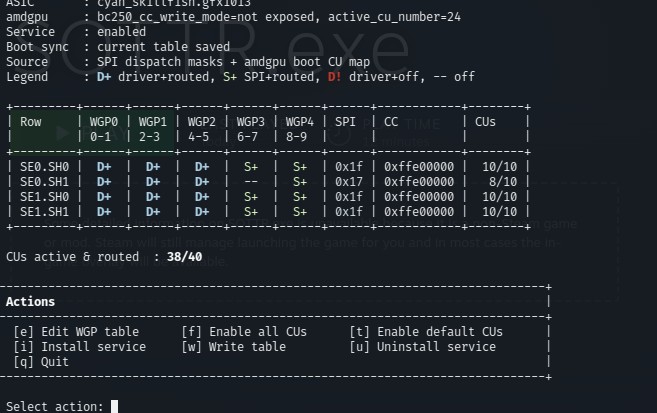The height and width of the screenshot is (413, 657).
Task: Select the Edit WGP table action
Action: pyautogui.click(x=76, y=332)
